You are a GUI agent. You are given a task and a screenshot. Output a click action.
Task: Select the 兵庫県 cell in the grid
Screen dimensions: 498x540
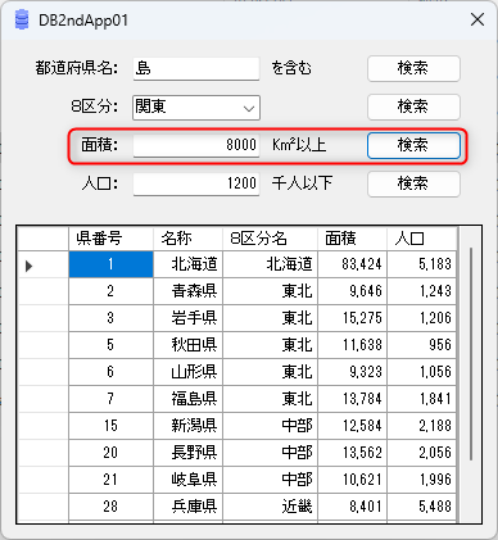[x=188, y=507]
